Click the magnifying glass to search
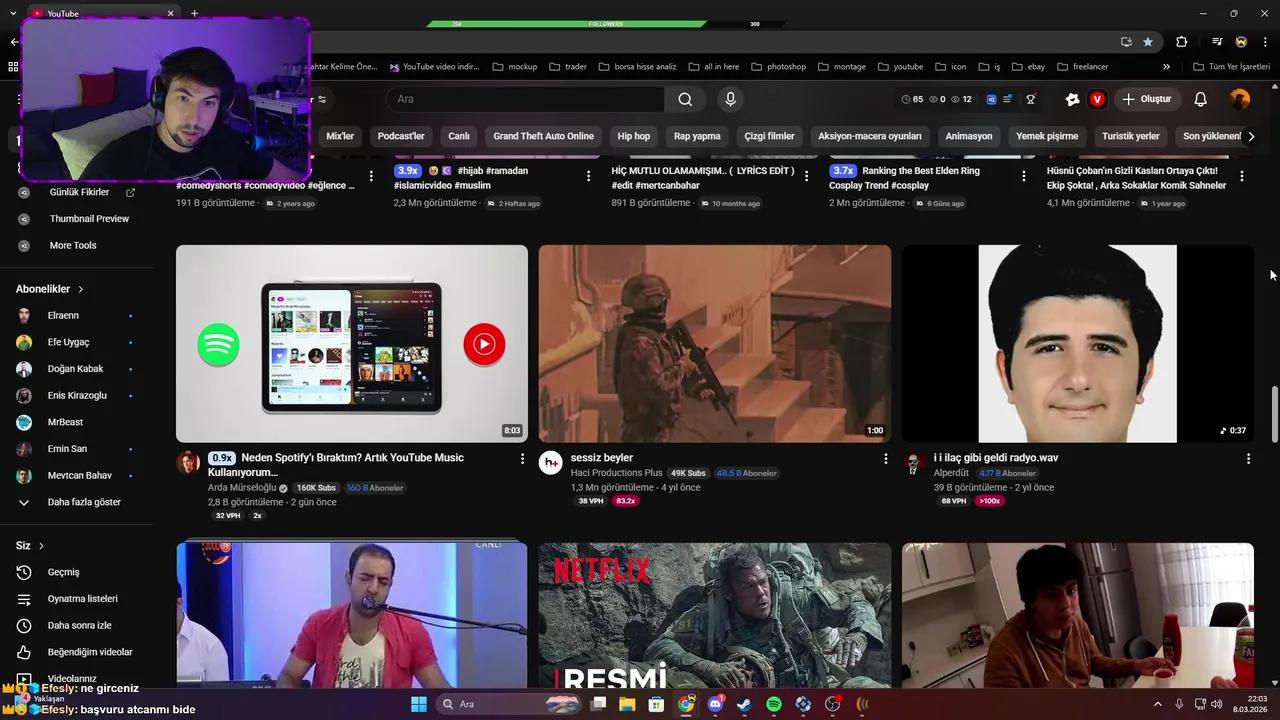 click(685, 99)
